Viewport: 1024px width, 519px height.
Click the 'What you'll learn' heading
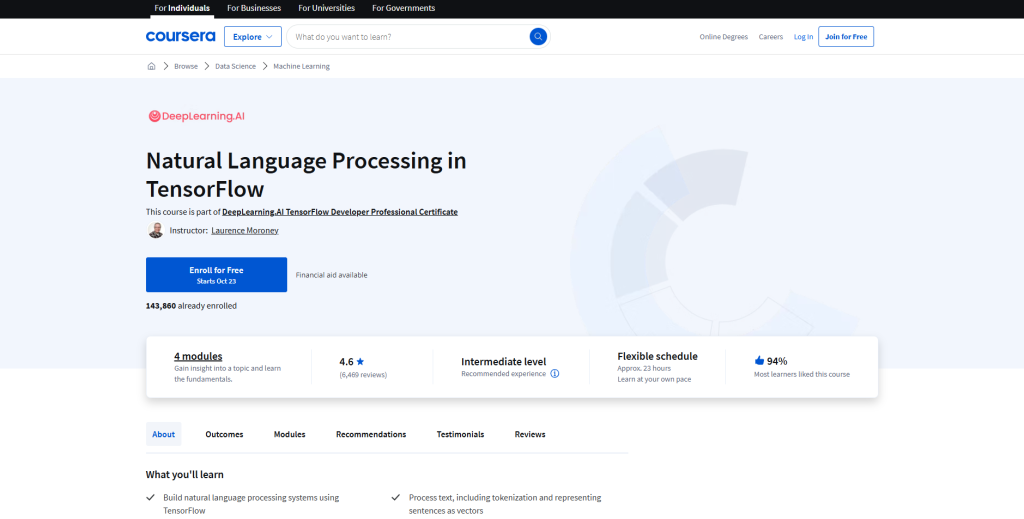click(185, 475)
